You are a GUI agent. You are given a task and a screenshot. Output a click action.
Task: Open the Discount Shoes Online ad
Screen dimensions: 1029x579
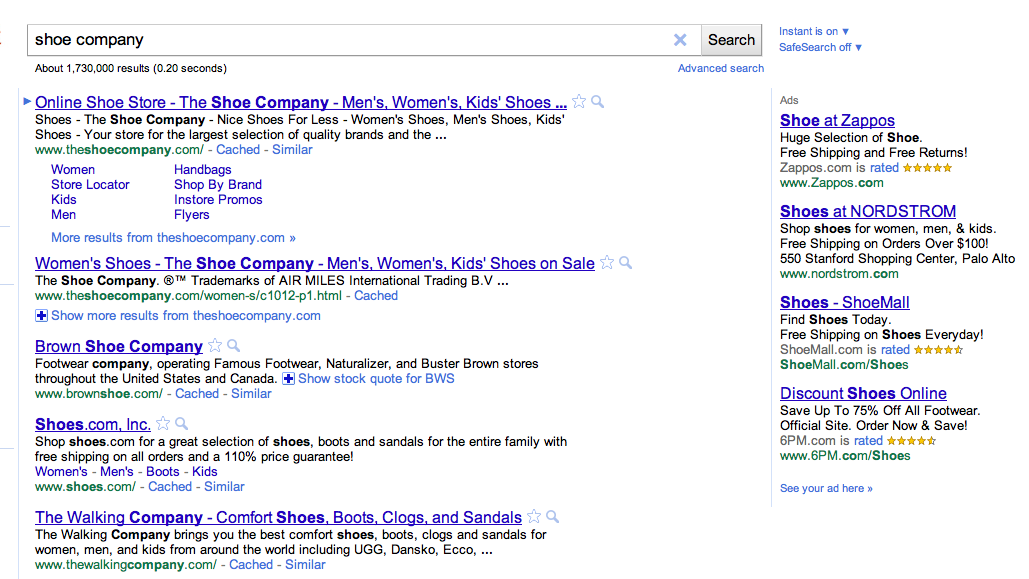(863, 393)
